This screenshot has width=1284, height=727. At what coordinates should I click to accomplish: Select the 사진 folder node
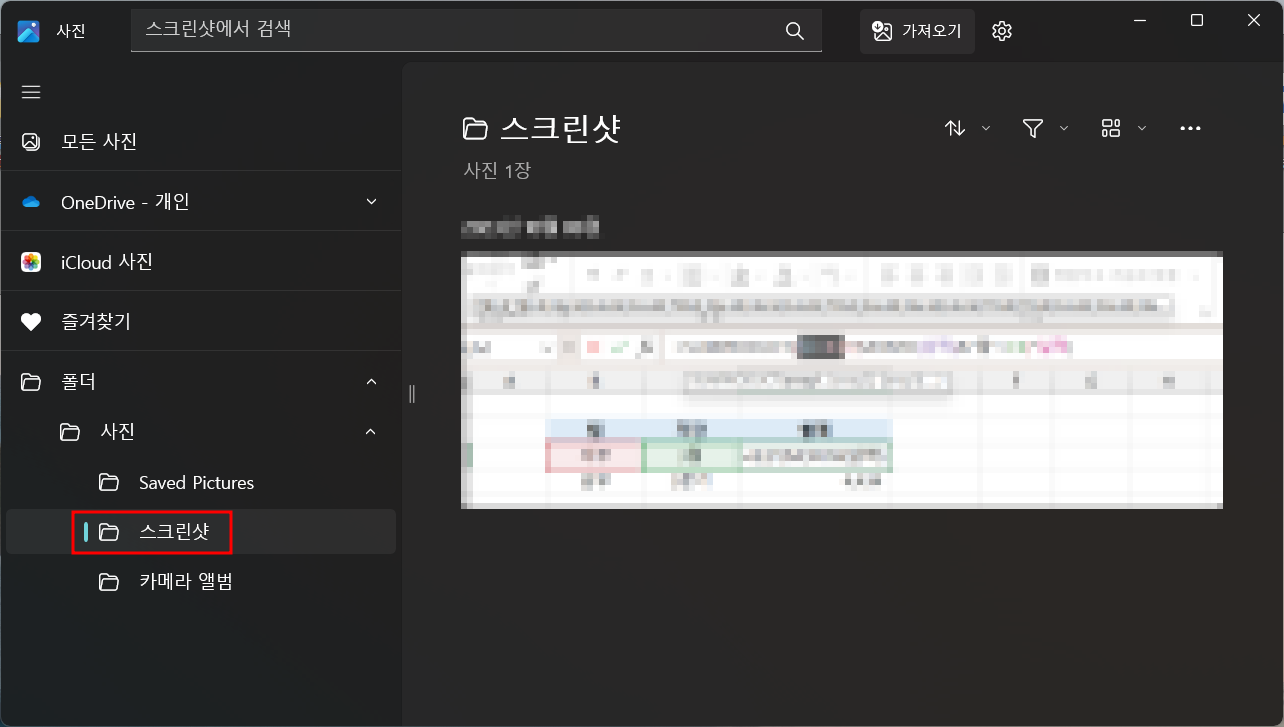click(x=200, y=432)
